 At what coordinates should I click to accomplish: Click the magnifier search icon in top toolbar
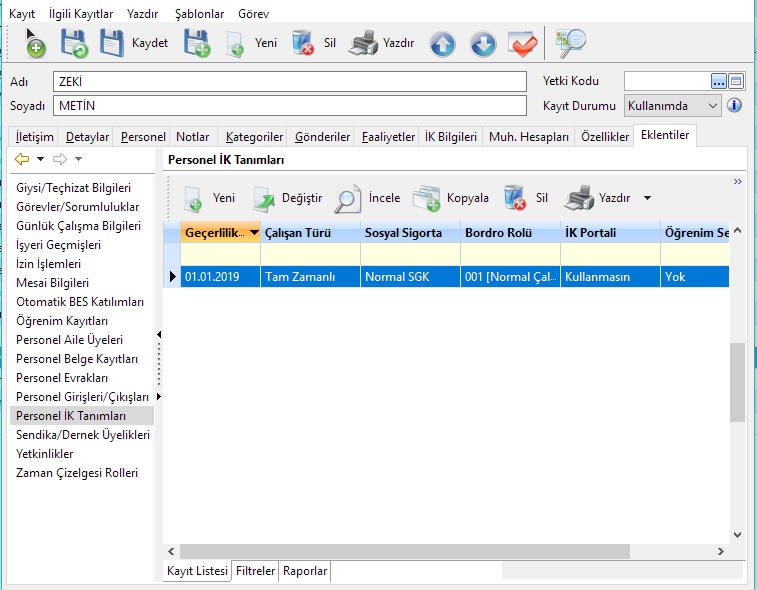click(x=571, y=43)
